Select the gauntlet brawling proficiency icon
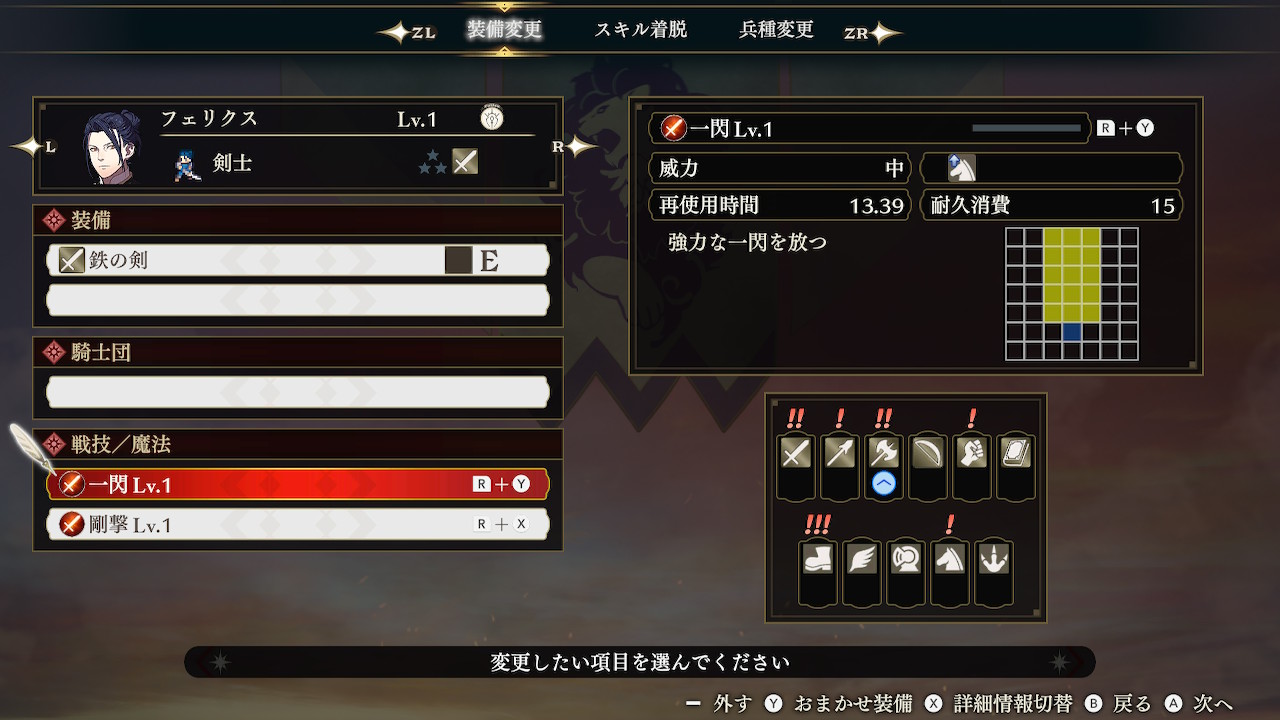 972,454
